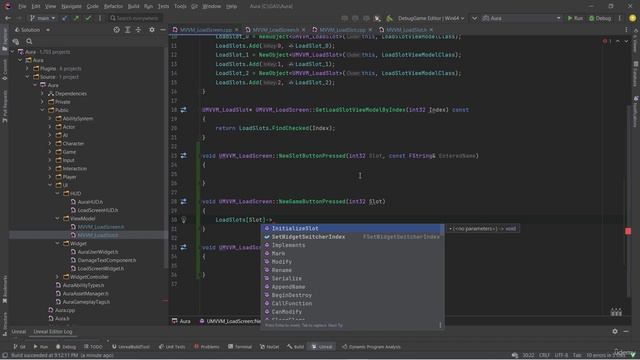Open the TODO tool window
The image size is (640, 360).
(x=93, y=347)
